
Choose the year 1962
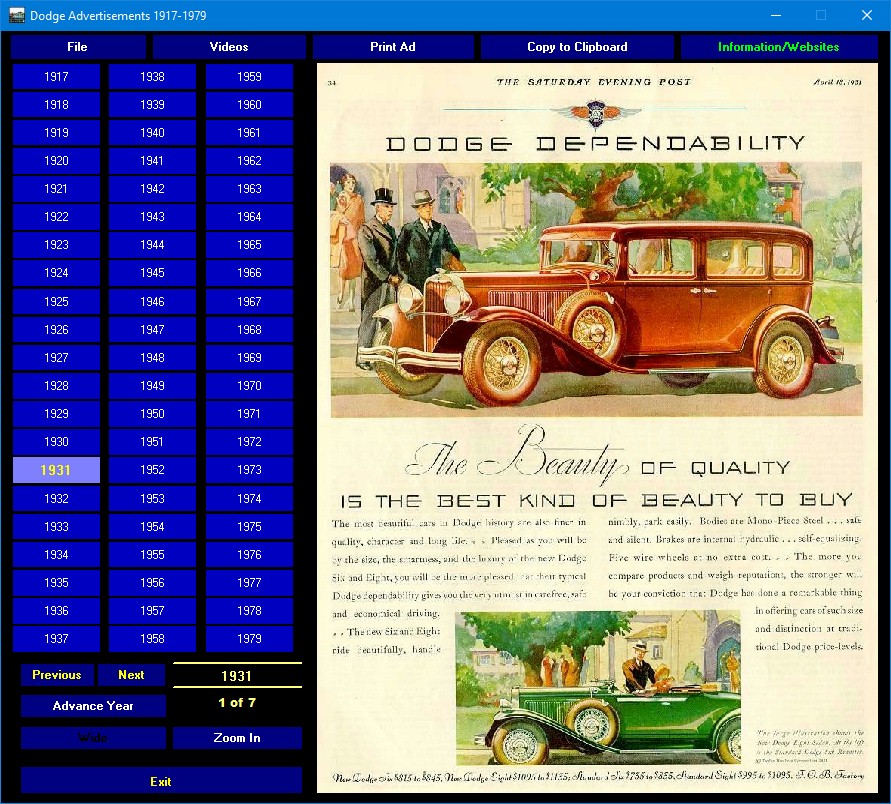249,161
